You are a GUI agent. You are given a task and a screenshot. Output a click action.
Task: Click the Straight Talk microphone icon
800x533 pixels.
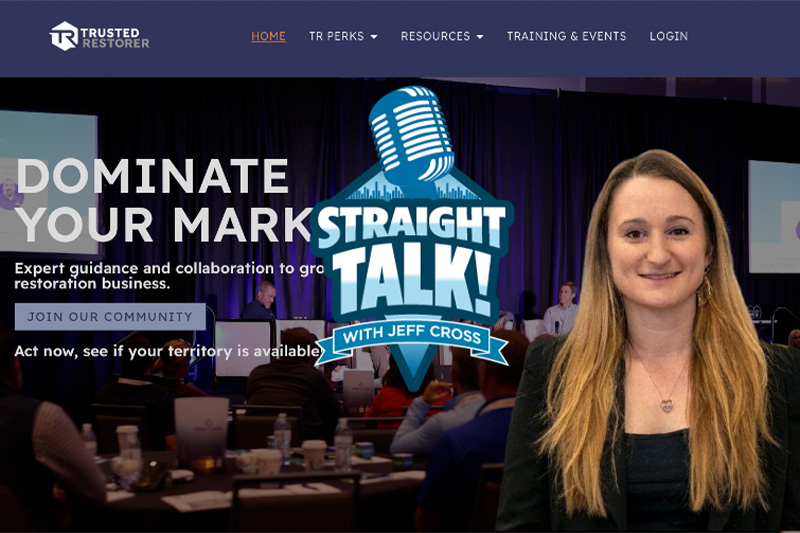coord(412,135)
